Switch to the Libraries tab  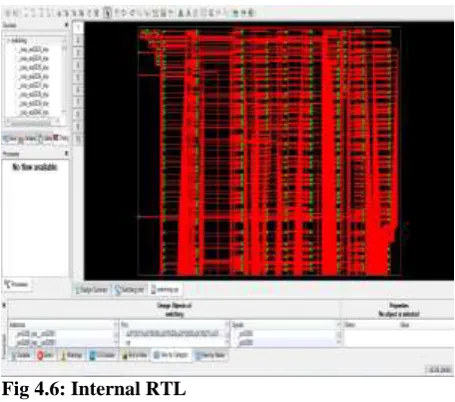(x=61, y=138)
